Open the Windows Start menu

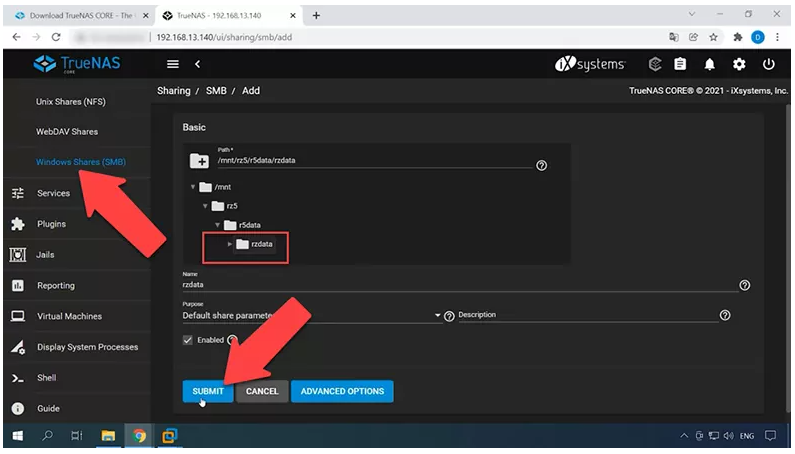pyautogui.click(x=18, y=436)
